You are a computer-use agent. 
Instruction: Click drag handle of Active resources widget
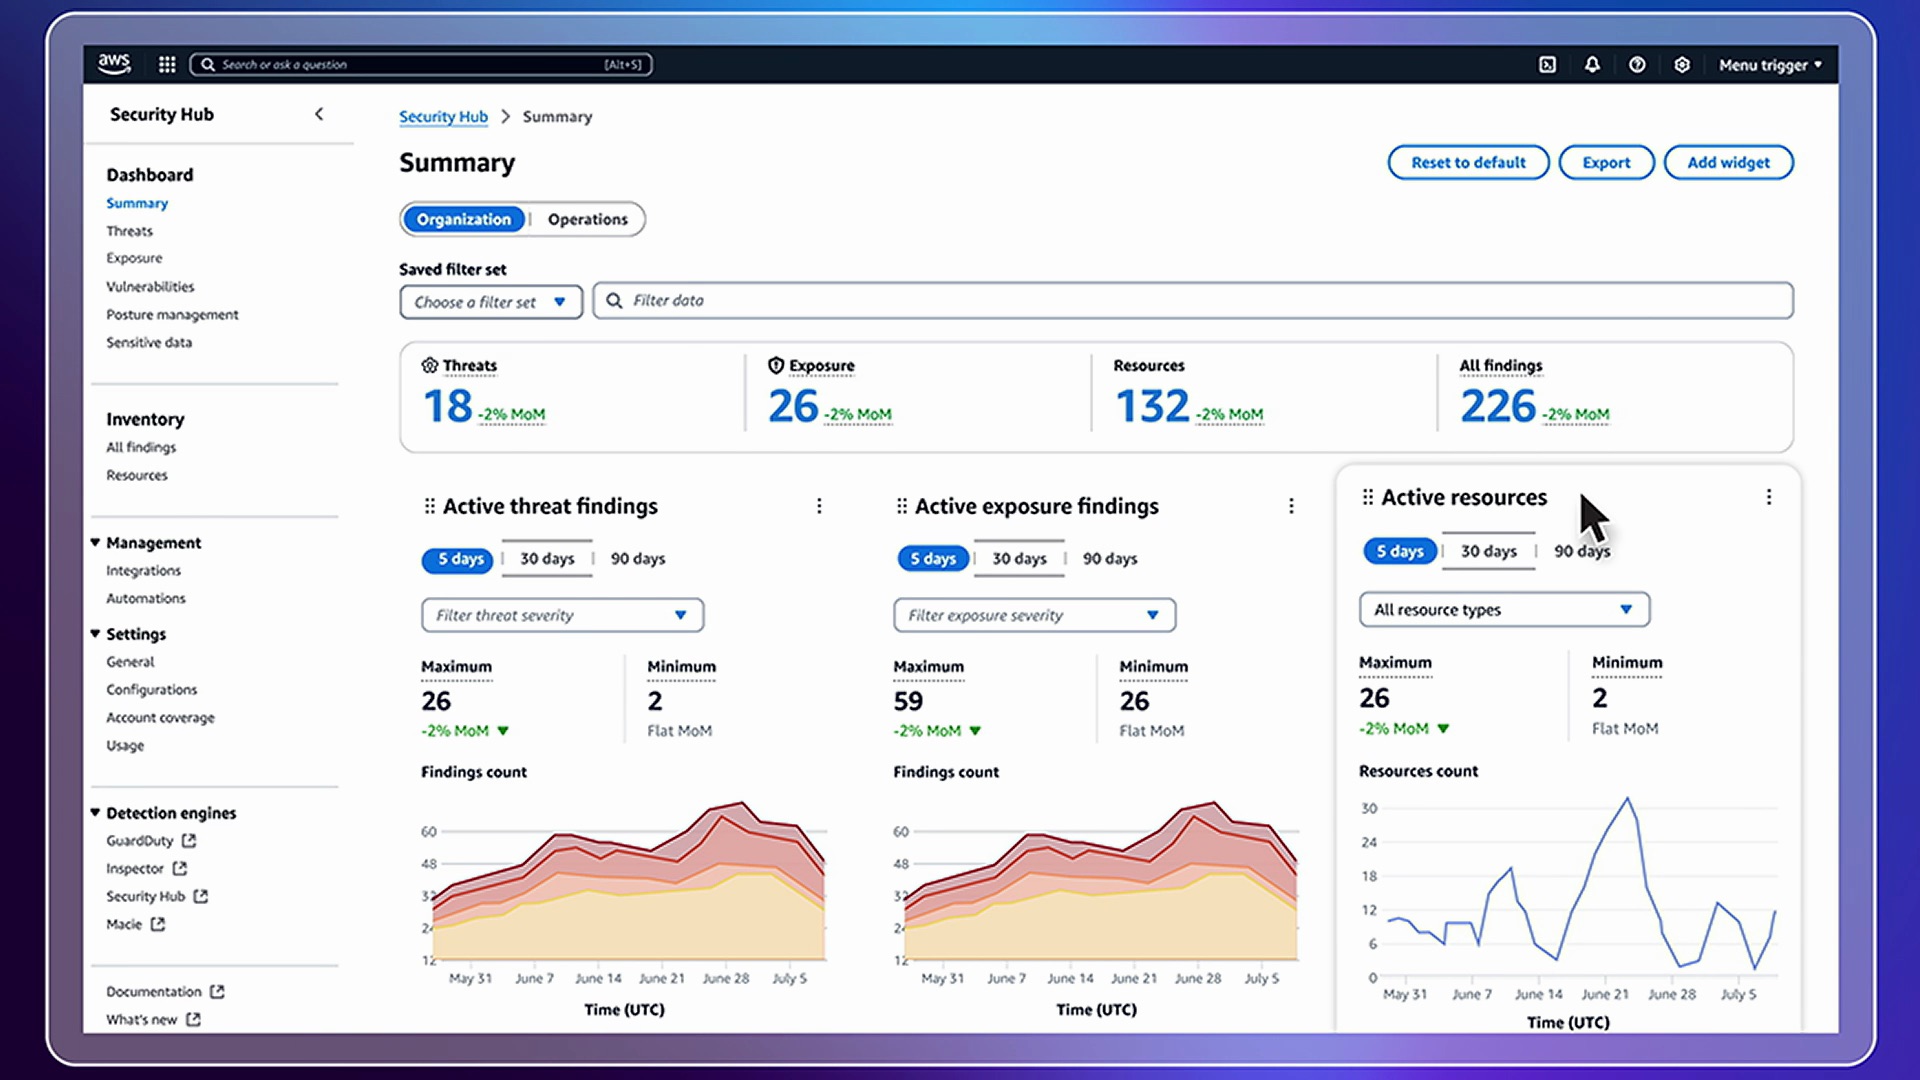tap(1368, 497)
